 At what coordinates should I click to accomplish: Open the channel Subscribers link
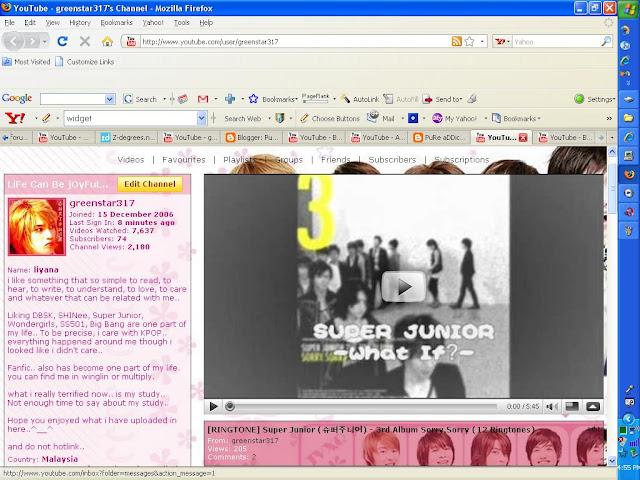pyautogui.click(x=392, y=160)
